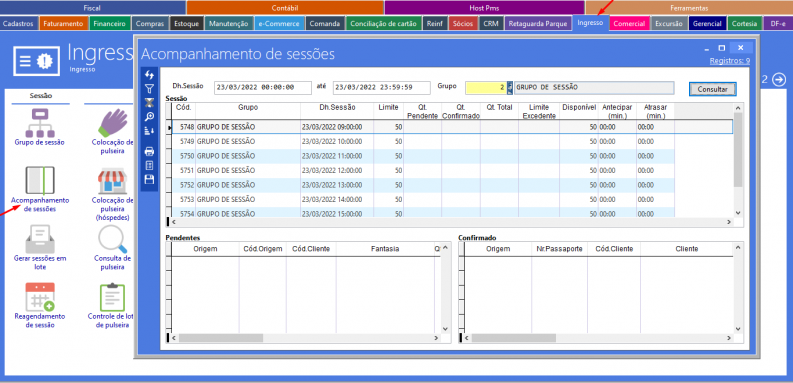The height and width of the screenshot is (383, 793).
Task: Open the Financeiro tab
Action: point(109,23)
